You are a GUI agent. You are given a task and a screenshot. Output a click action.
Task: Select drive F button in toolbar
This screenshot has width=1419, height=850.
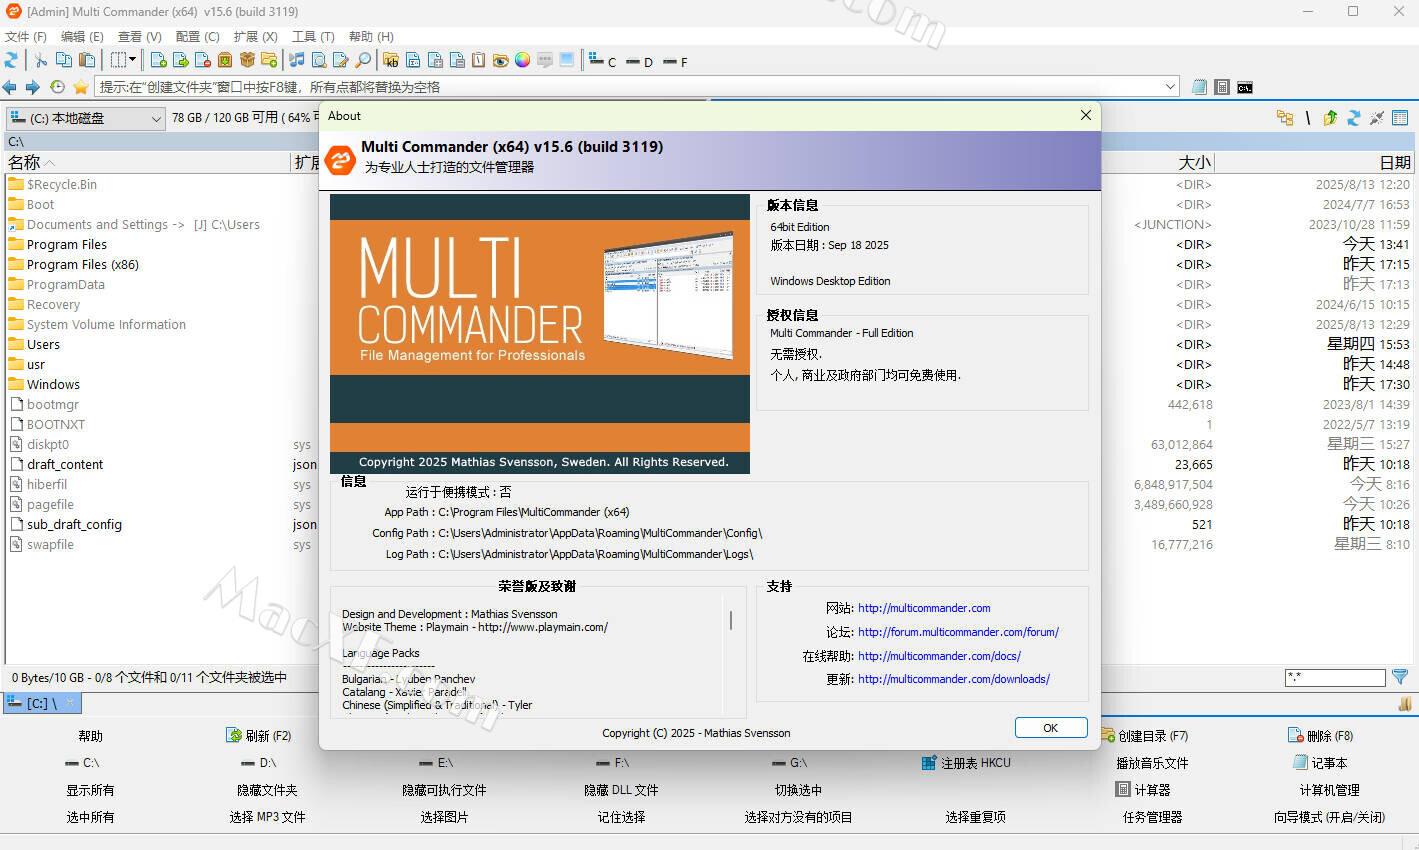(676, 61)
